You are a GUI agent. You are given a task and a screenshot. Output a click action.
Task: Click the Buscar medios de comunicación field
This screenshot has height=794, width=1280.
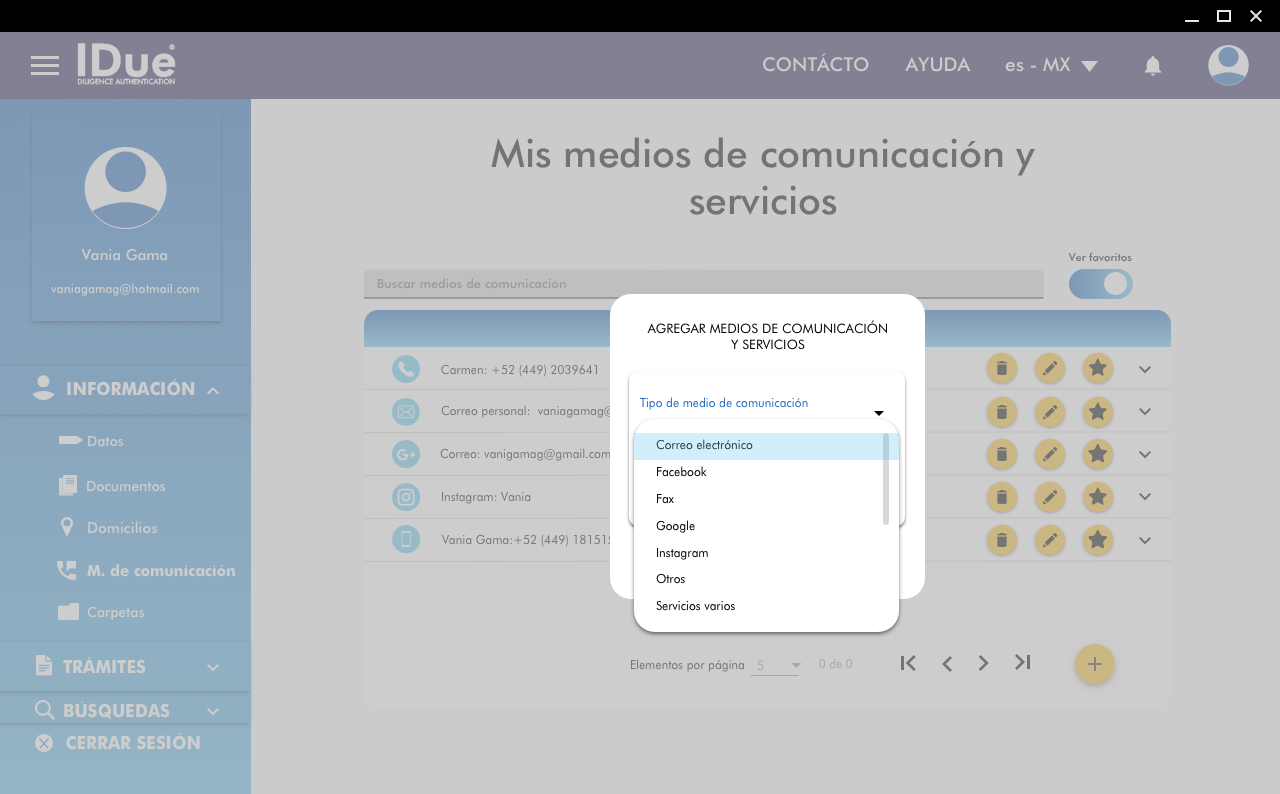702,284
